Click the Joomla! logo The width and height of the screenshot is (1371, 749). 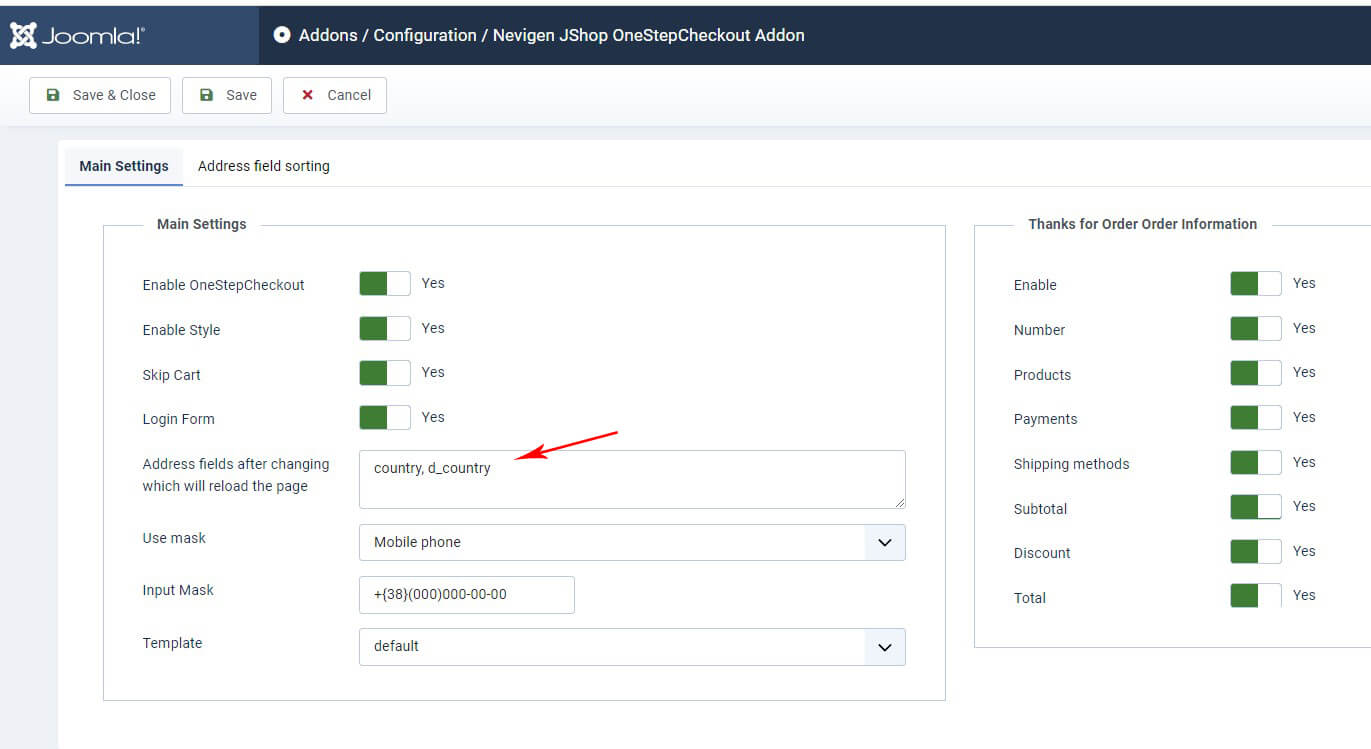78,36
